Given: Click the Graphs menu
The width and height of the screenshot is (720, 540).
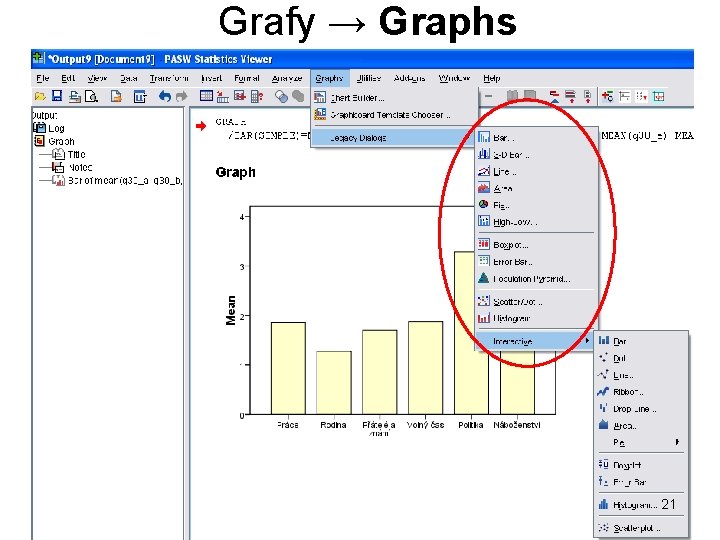Looking at the screenshot, I should coord(329,79).
